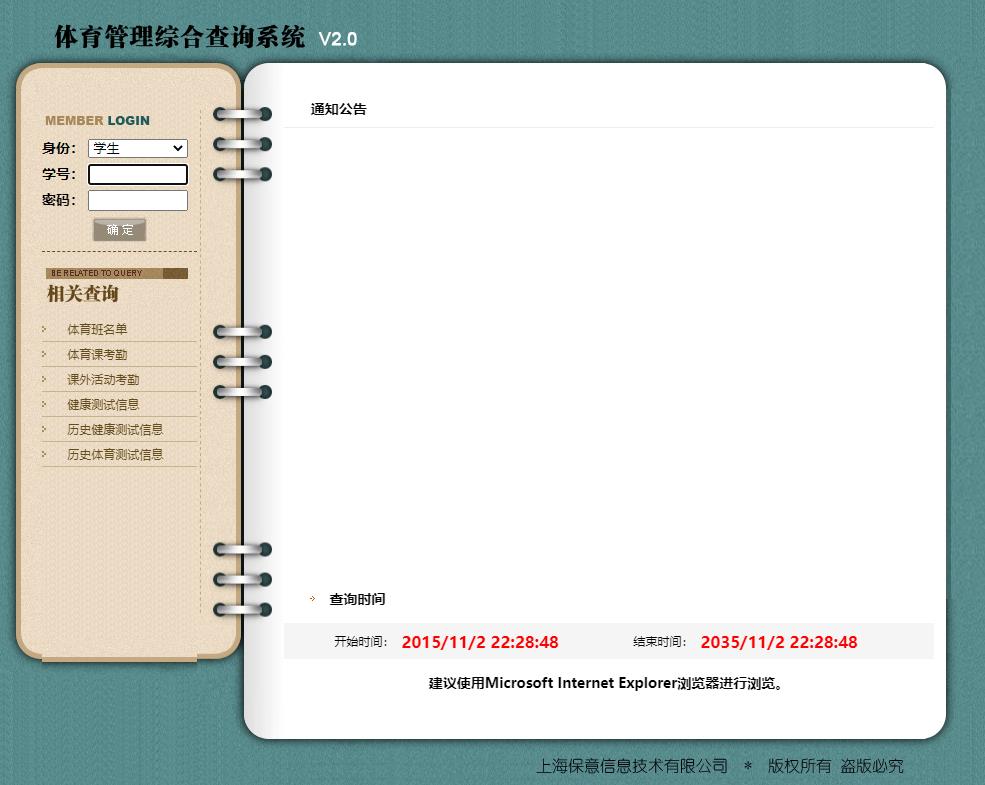
Task: Click the bullet icon beside 查询时间
Action: point(312,598)
